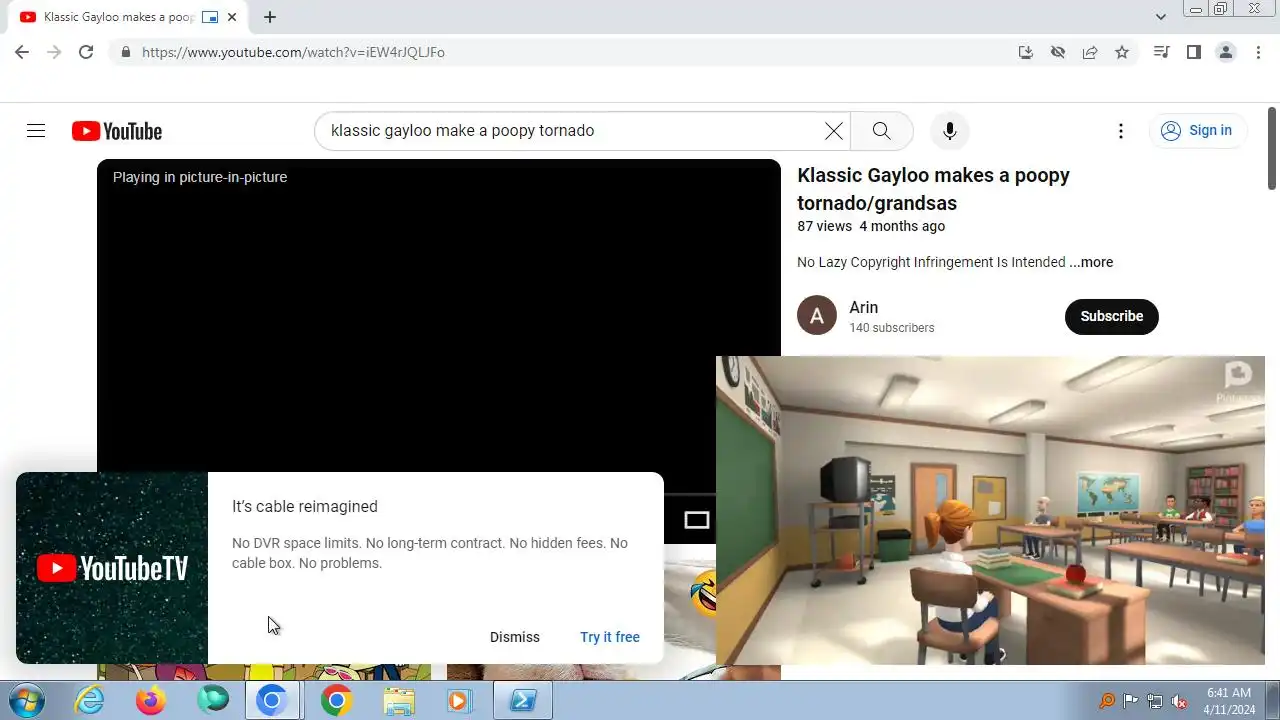Image resolution: width=1280 pixels, height=720 pixels.
Task: Open the media control toolbar icon
Action: 1161,52
